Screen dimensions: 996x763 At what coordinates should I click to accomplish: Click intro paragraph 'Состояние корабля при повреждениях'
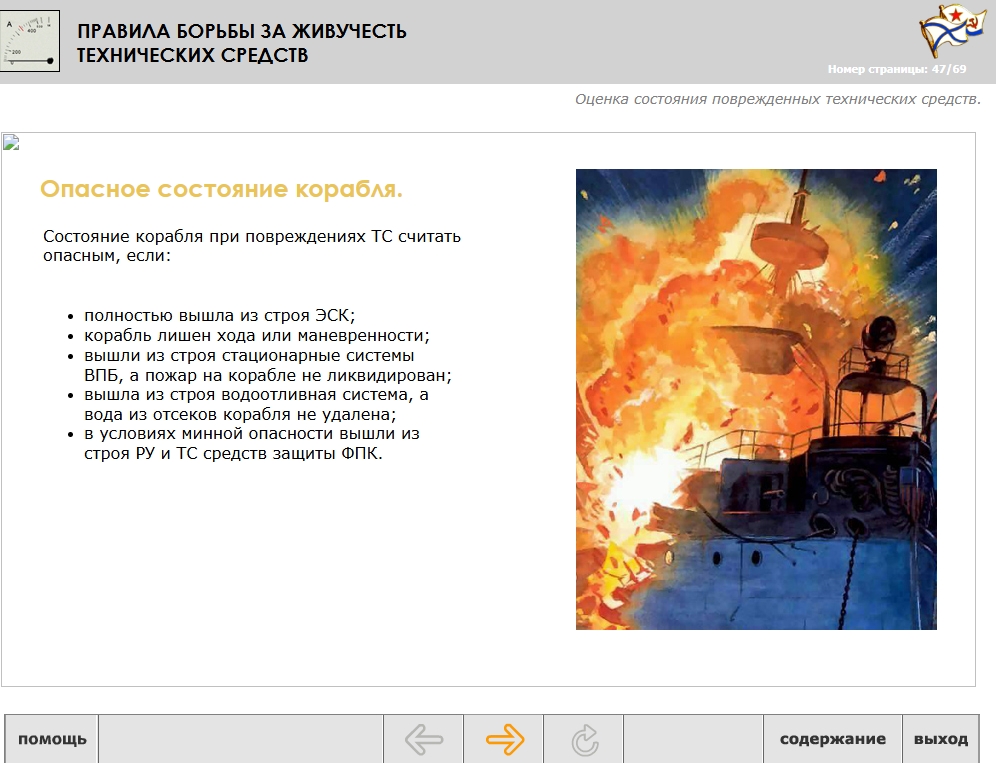tap(252, 246)
